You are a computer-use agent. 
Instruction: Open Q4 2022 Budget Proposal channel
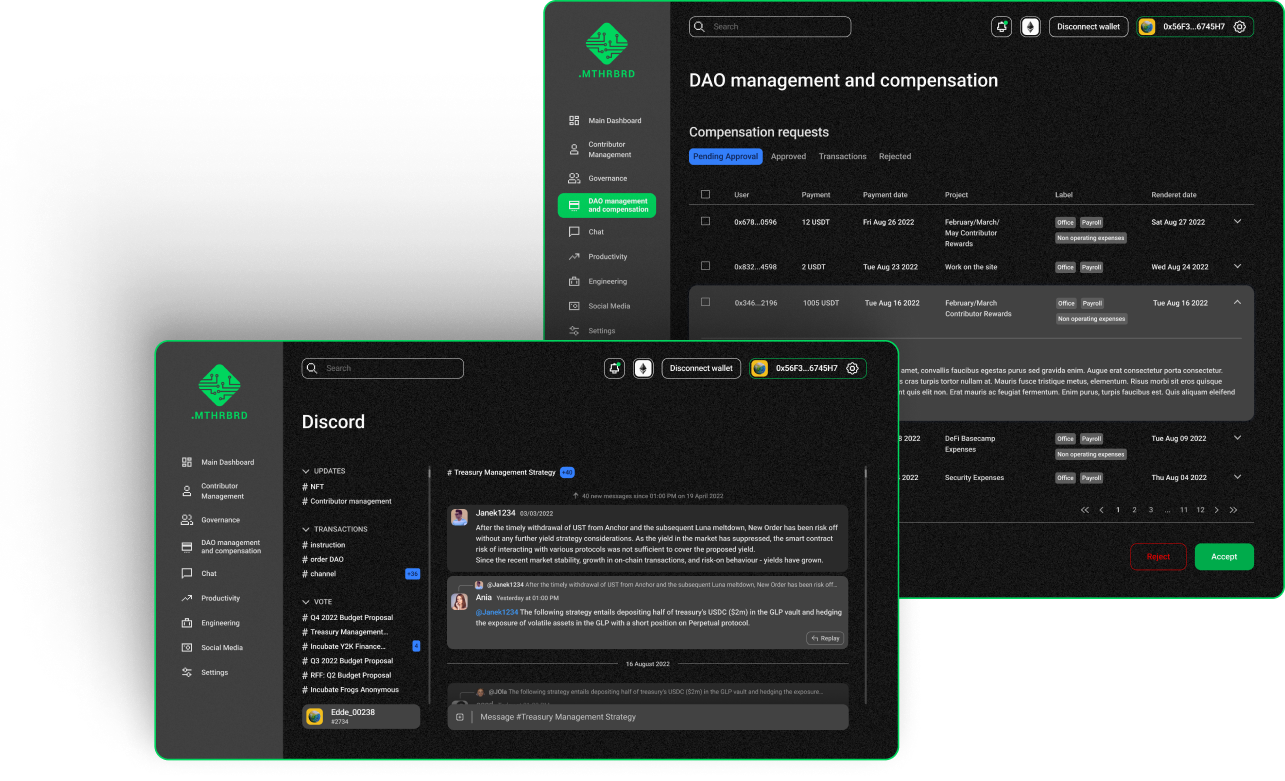coord(347,618)
